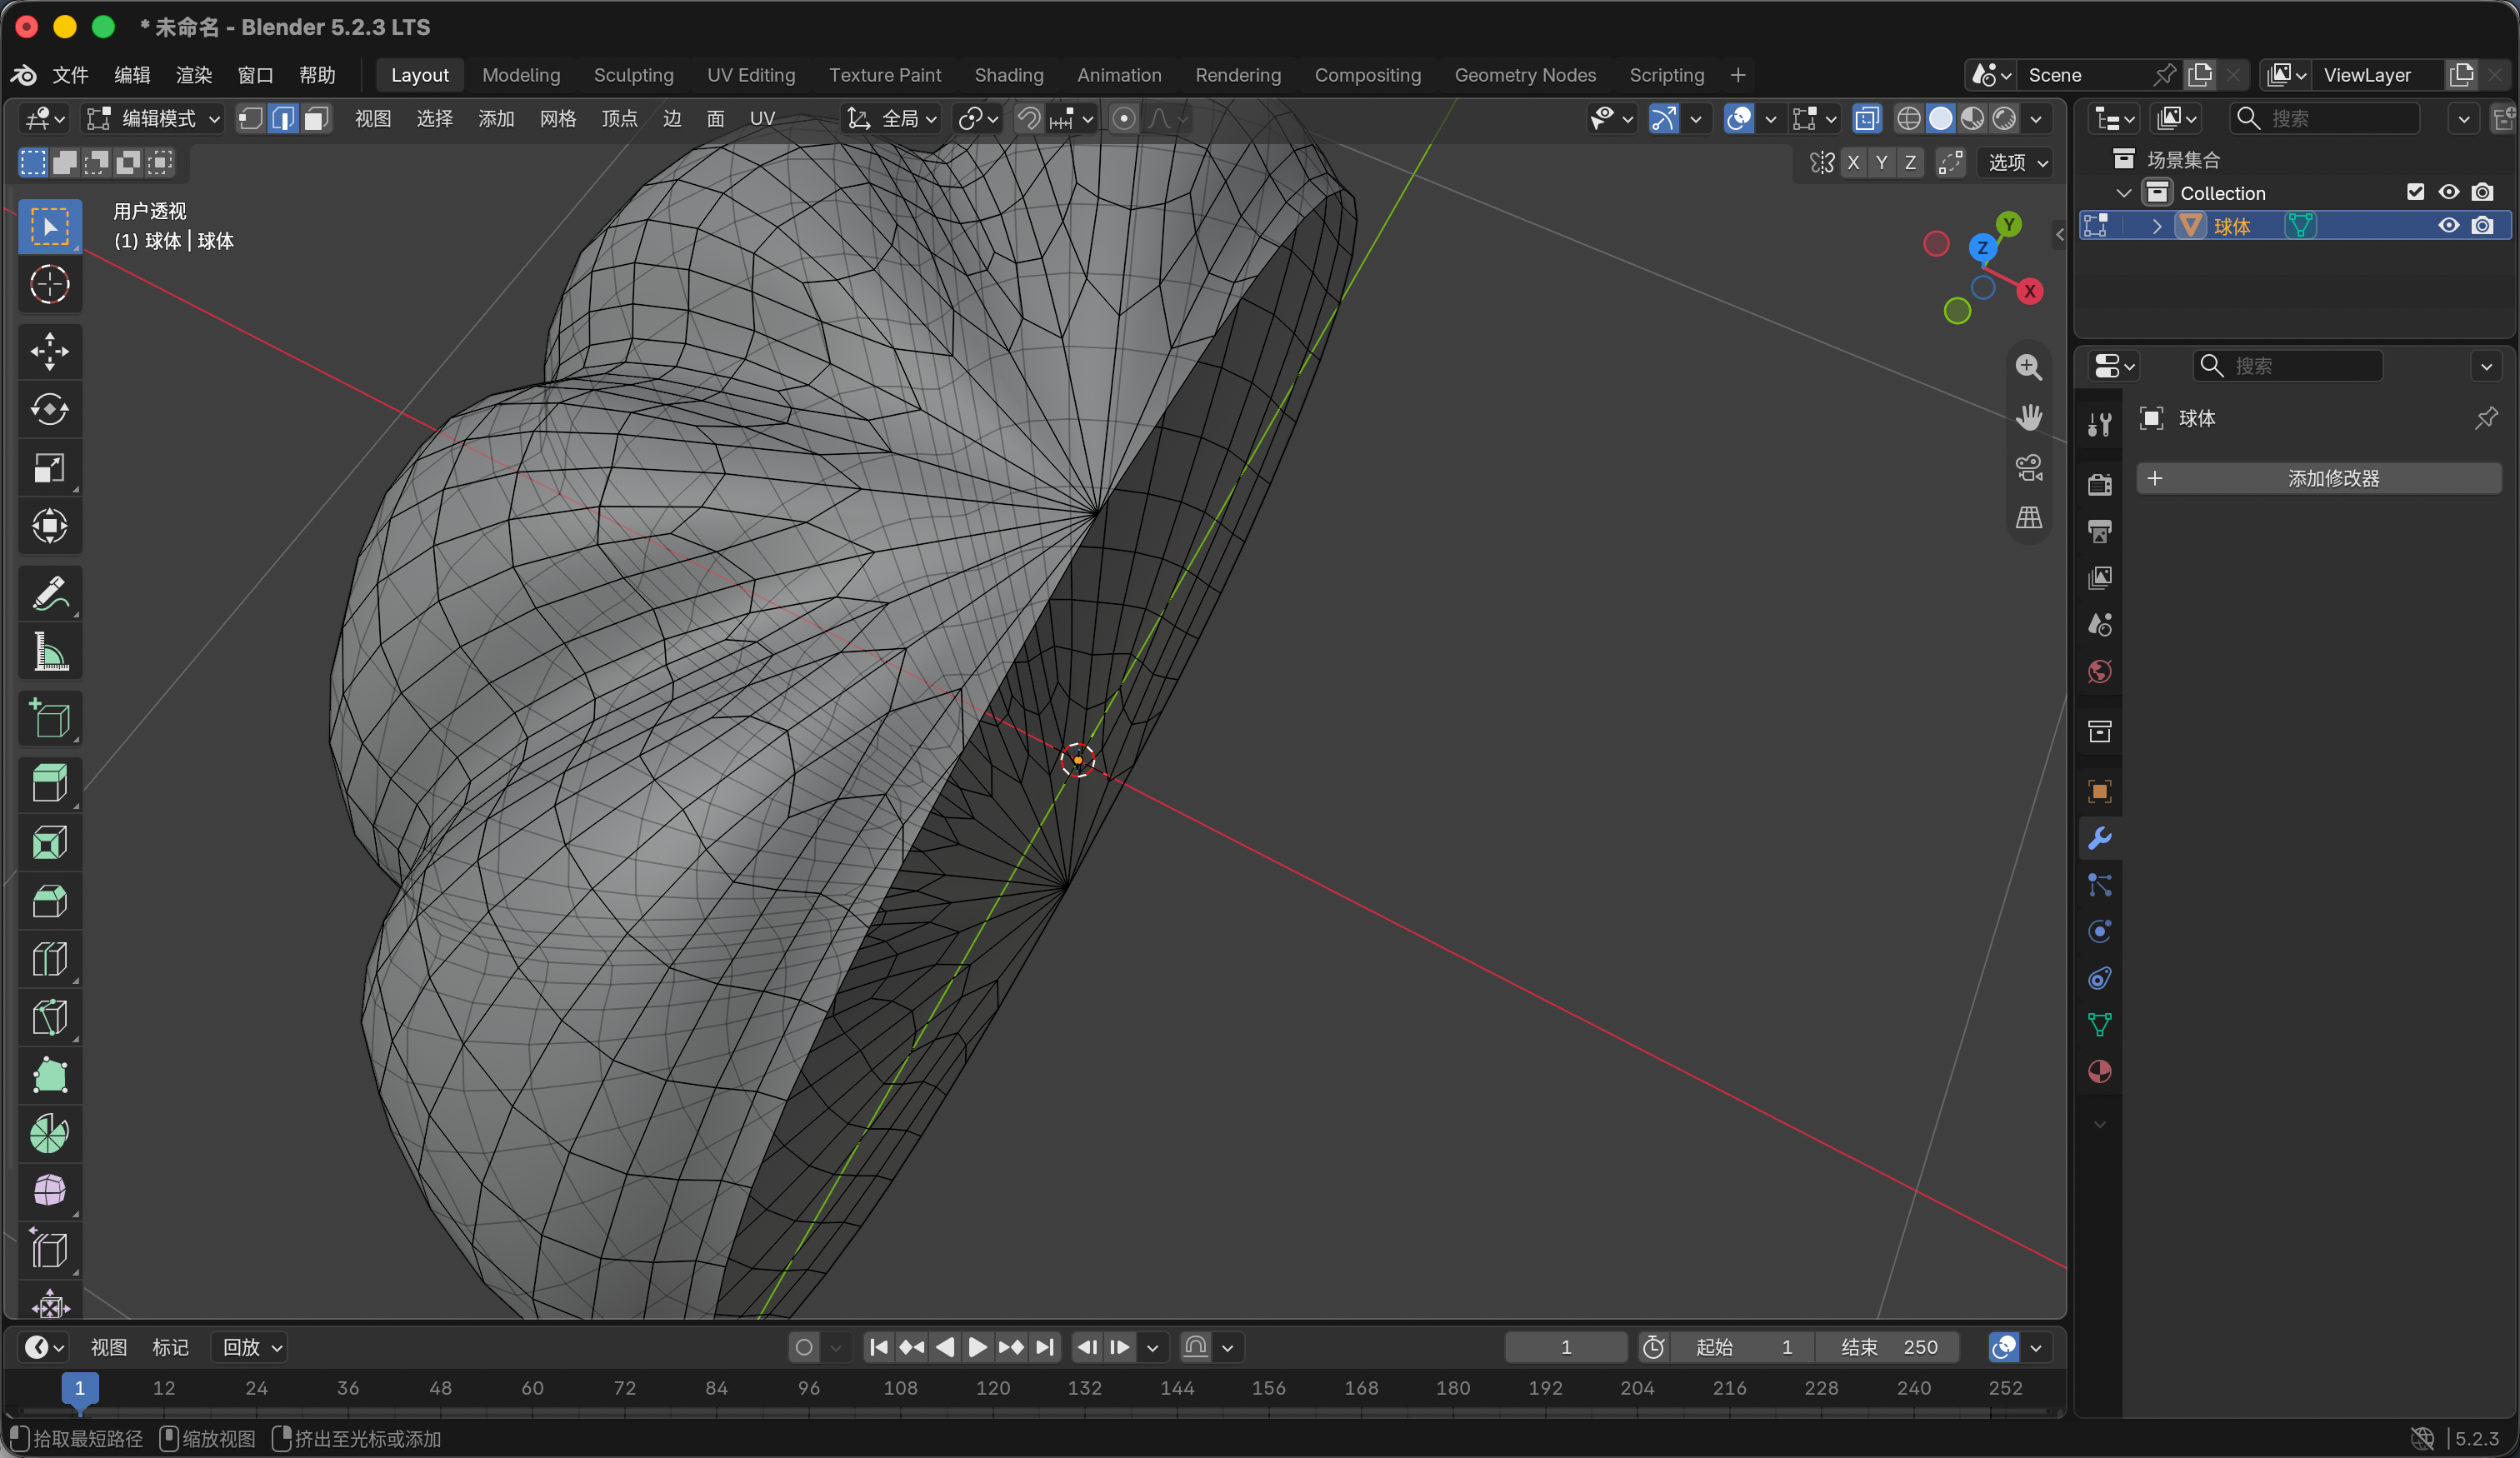Select the Spin tool
Viewport: 2520px width, 1458px height.
[x=49, y=1134]
